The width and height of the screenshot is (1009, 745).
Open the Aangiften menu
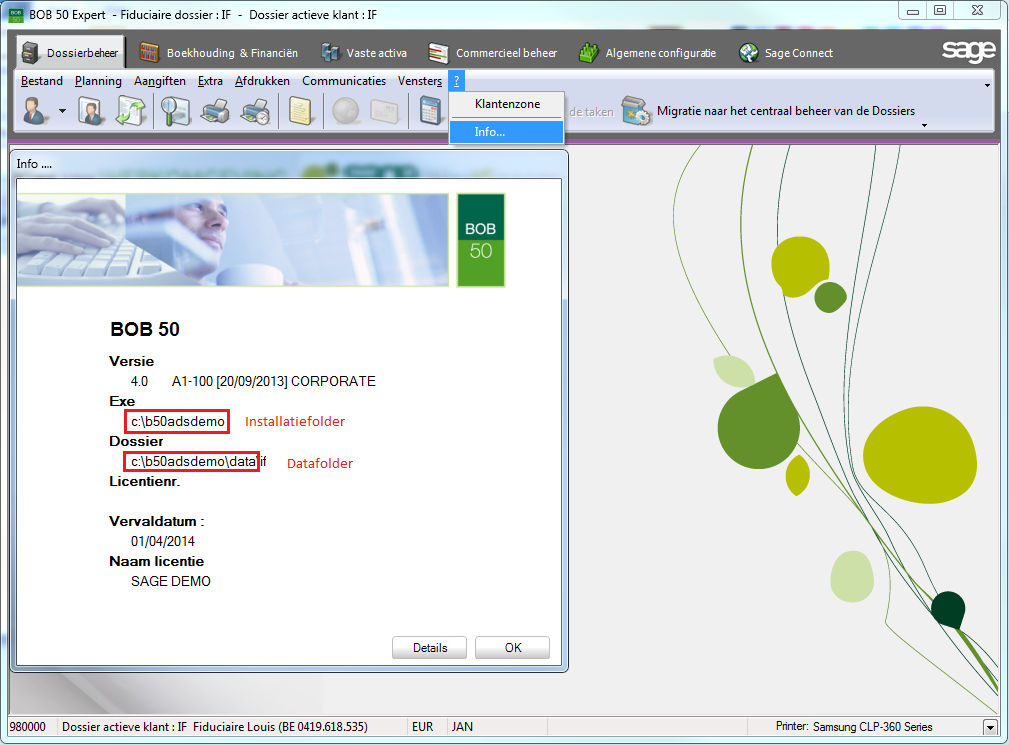(x=160, y=81)
